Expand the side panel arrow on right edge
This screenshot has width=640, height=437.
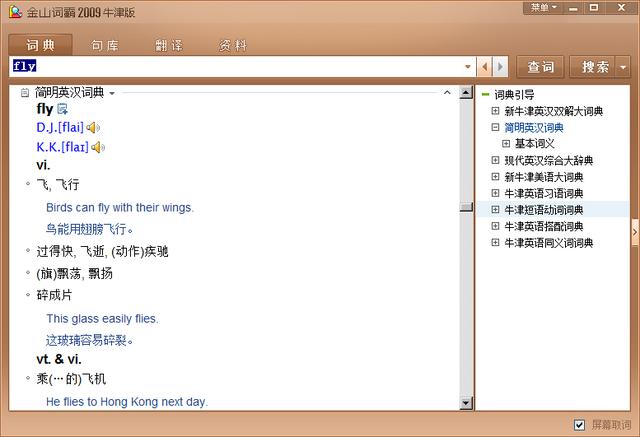635,232
